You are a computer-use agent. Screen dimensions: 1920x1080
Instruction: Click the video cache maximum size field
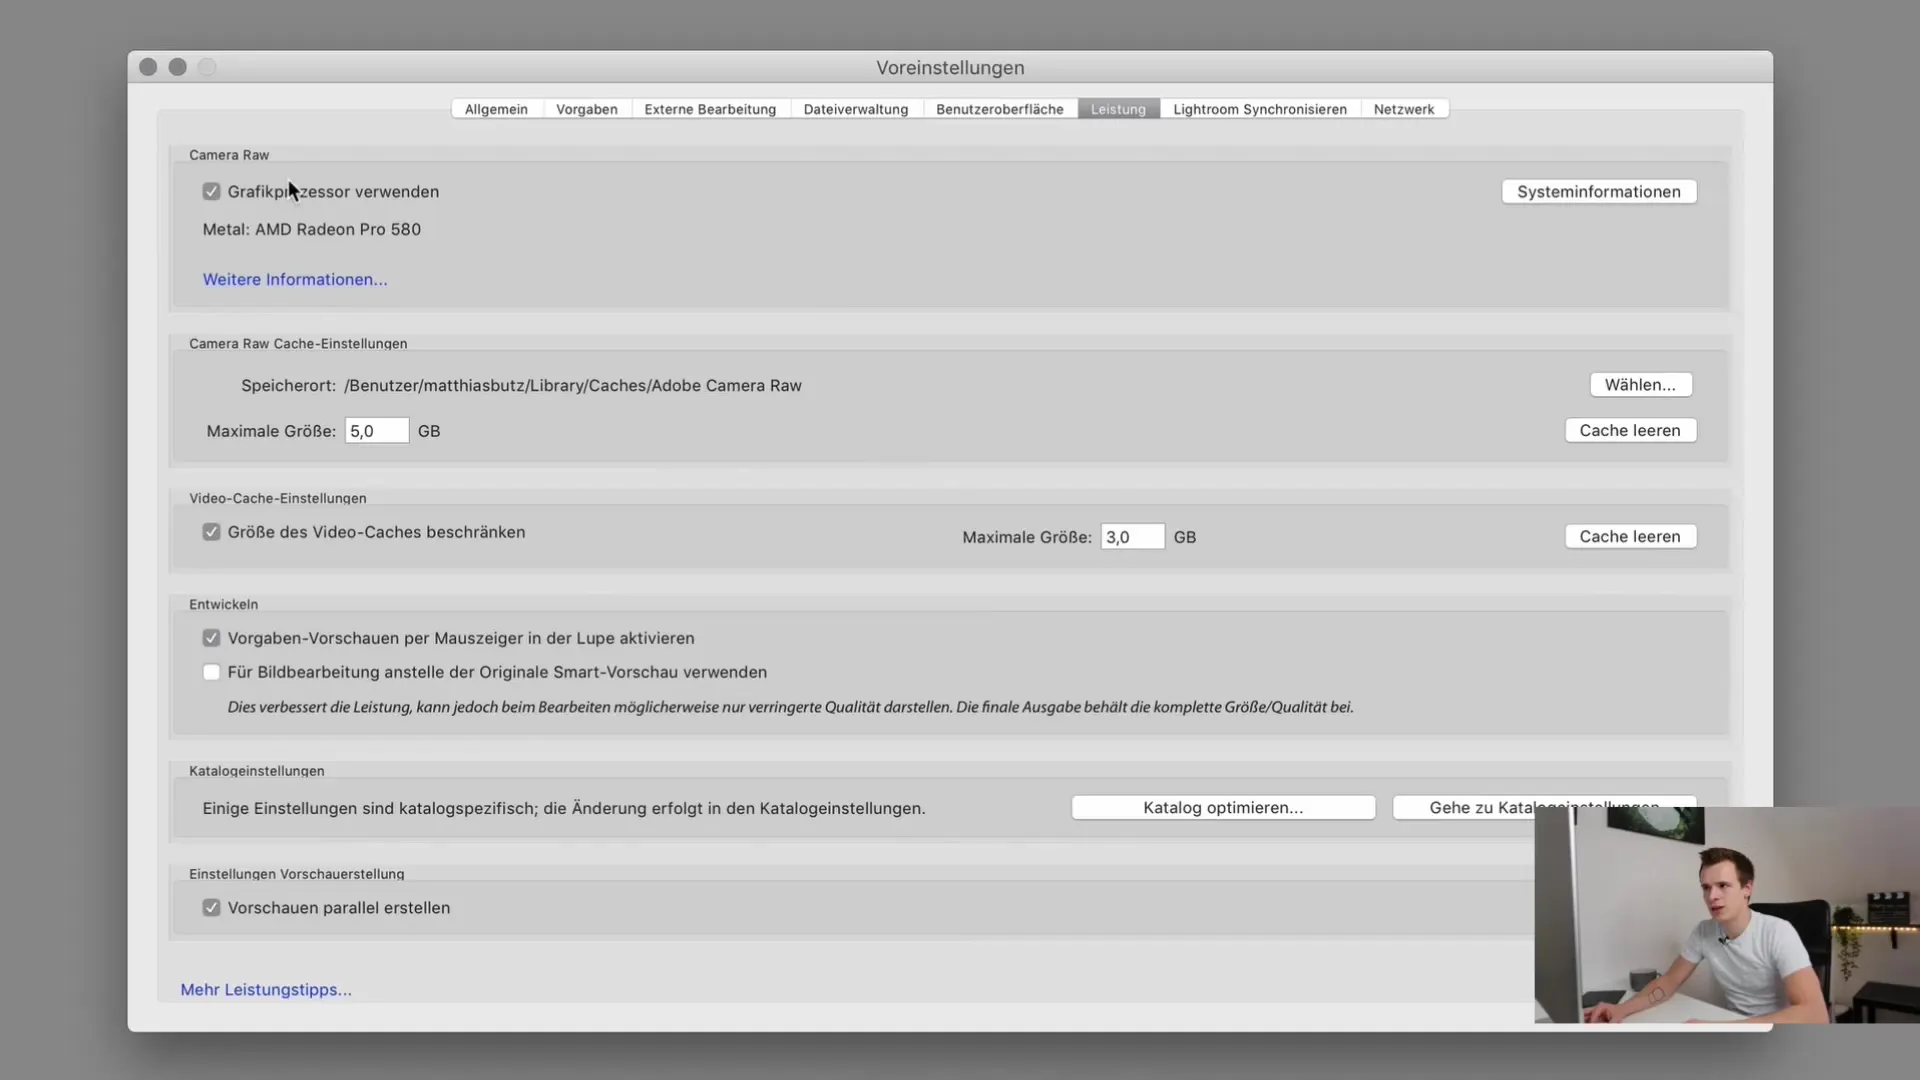click(x=1133, y=537)
